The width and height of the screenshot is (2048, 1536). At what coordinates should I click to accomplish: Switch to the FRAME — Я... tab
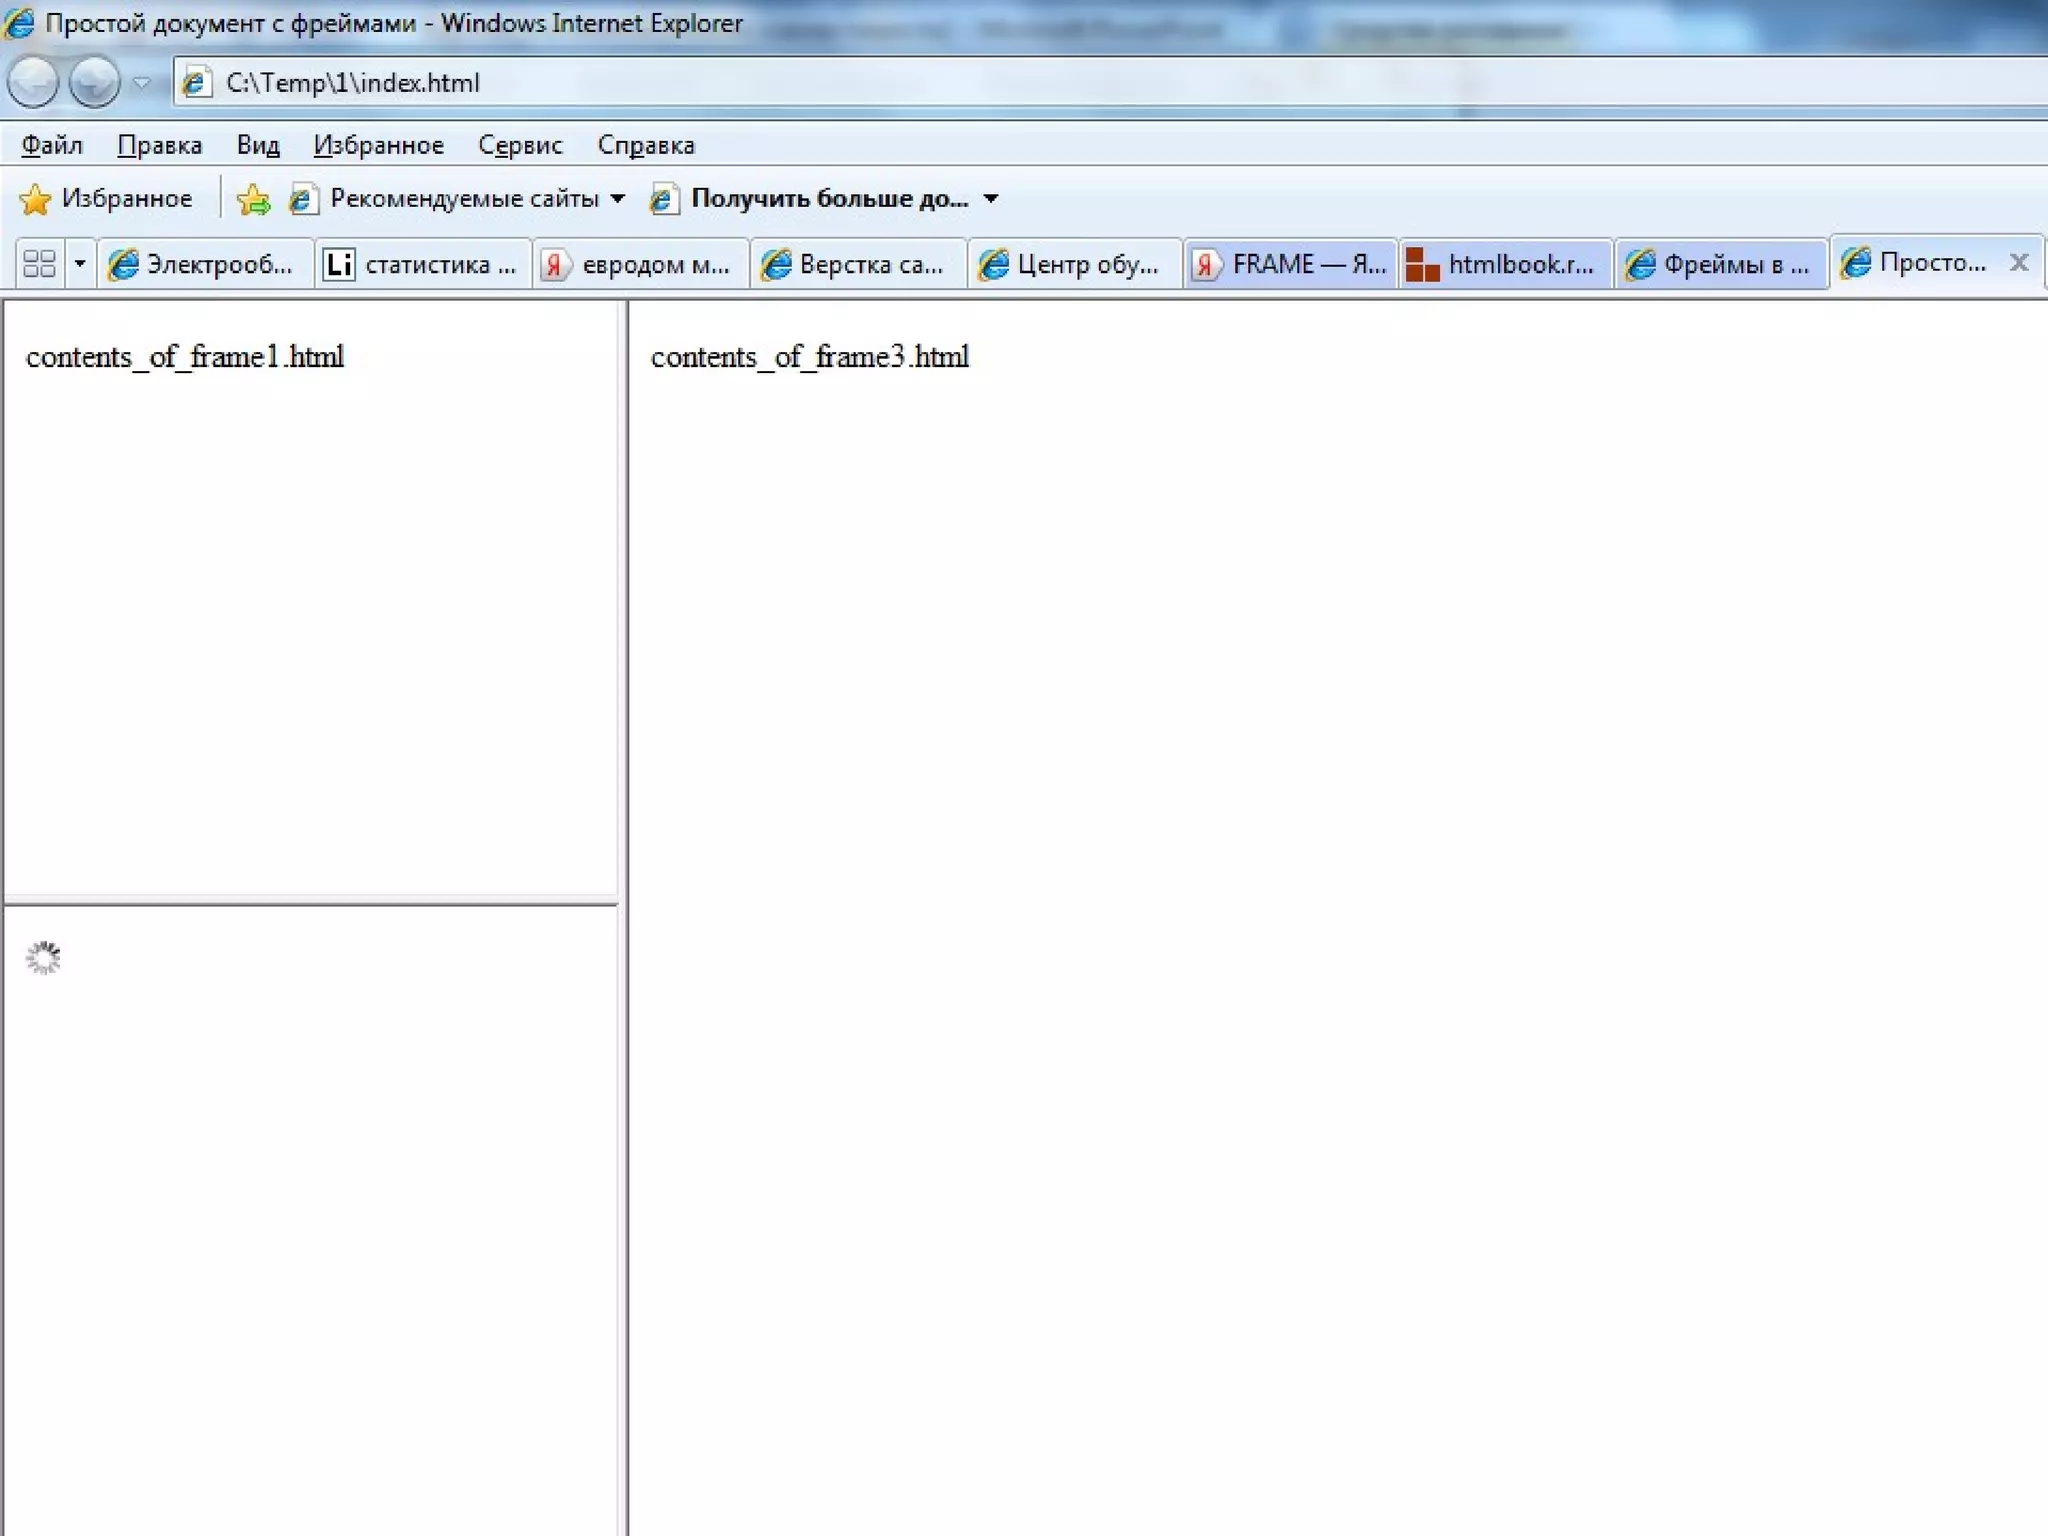click(x=1290, y=264)
